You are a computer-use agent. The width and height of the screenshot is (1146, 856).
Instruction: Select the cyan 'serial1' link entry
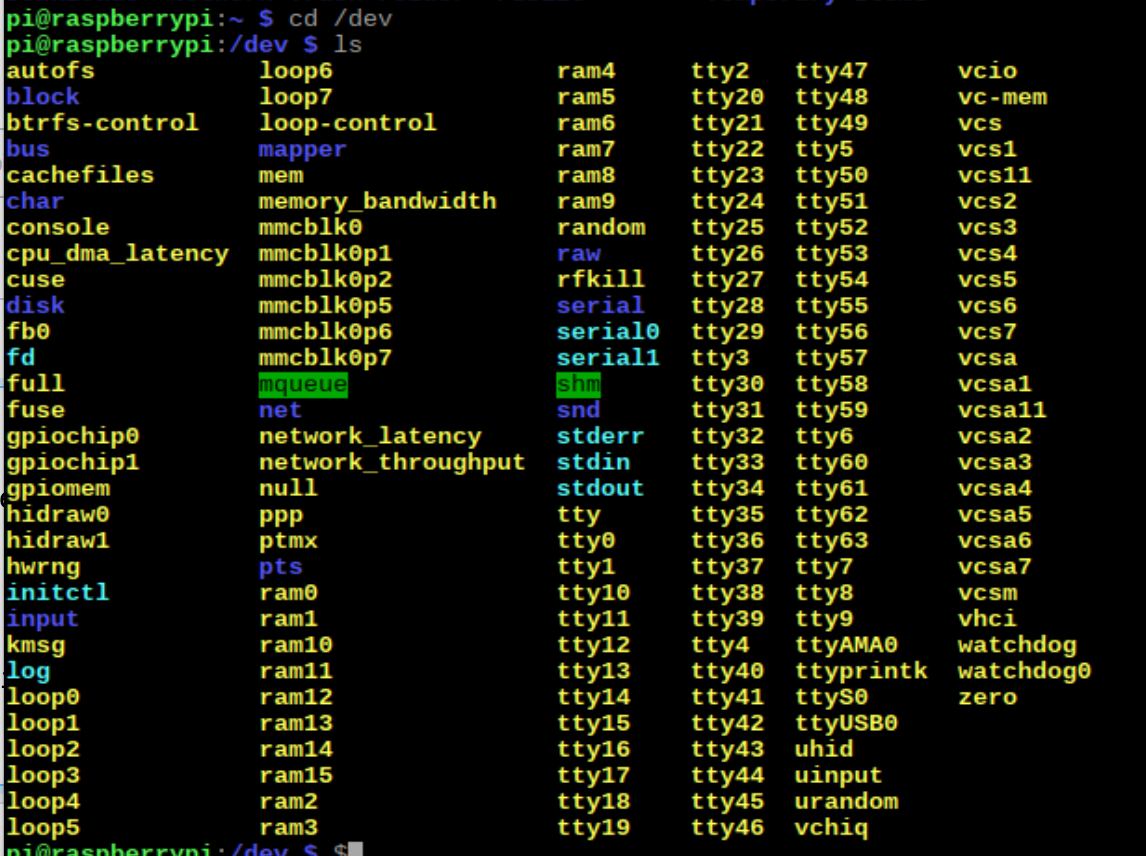click(x=608, y=358)
